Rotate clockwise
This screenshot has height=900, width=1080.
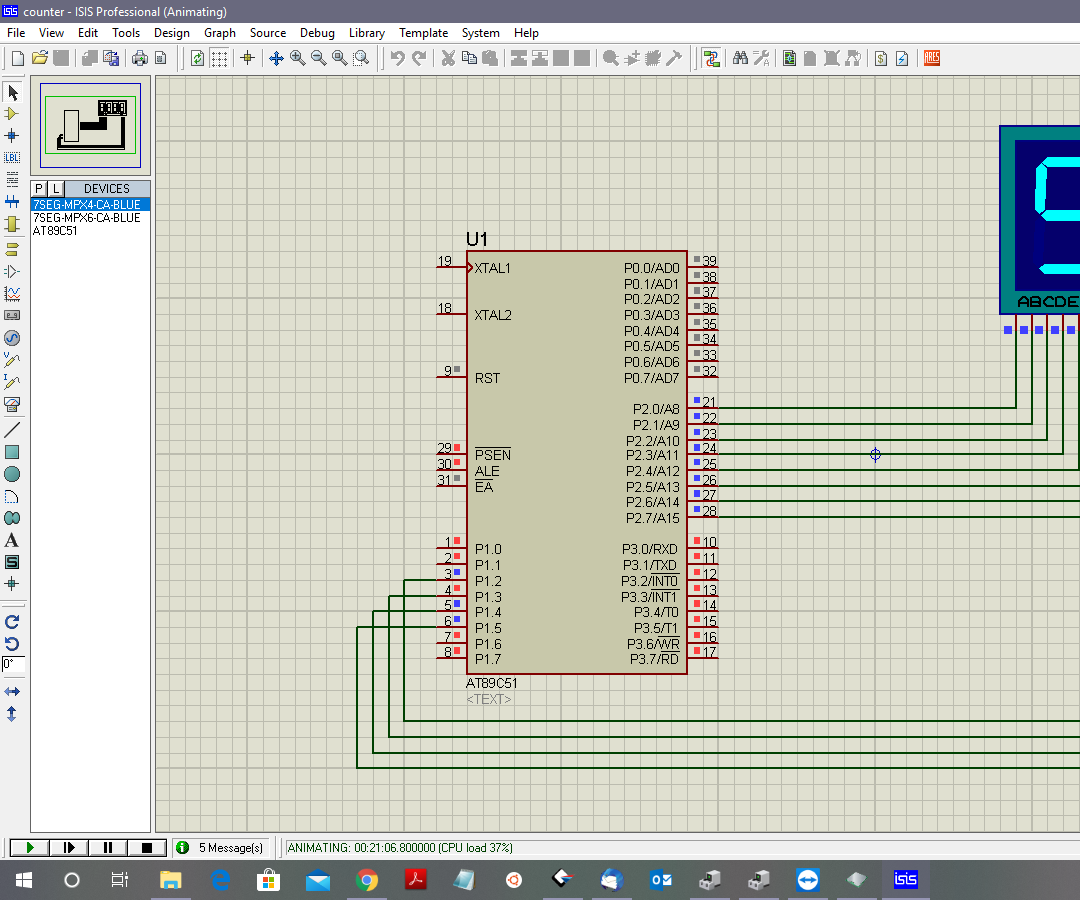tap(12, 622)
